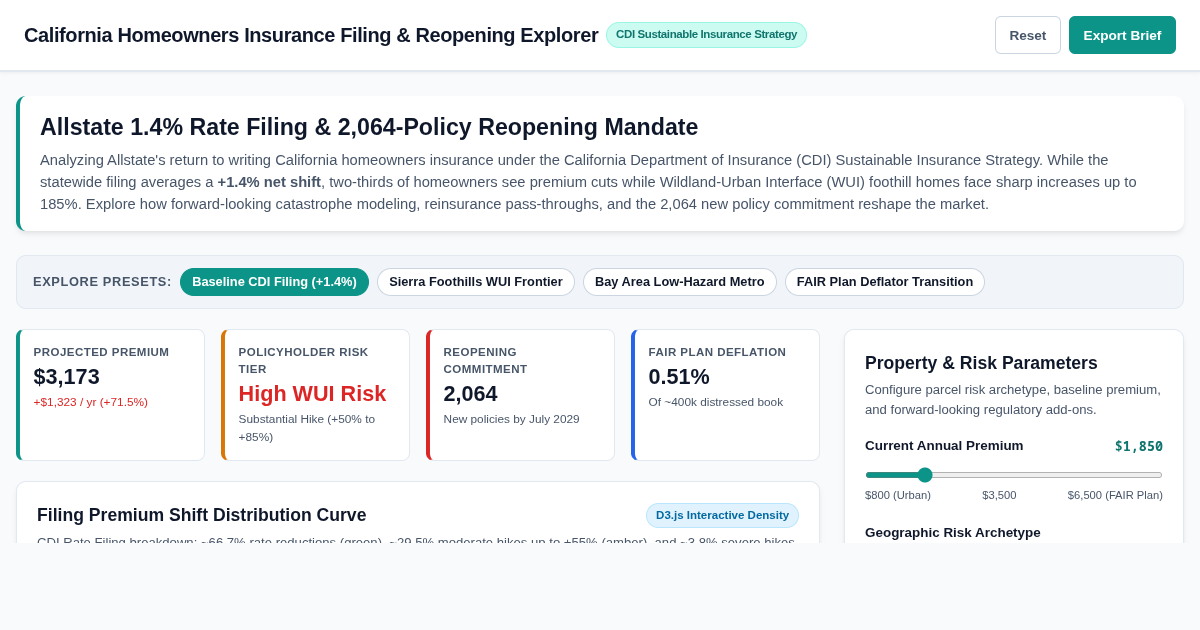Click the $3,500 slider midpoint label
The image size is (1200, 630).
point(999,495)
